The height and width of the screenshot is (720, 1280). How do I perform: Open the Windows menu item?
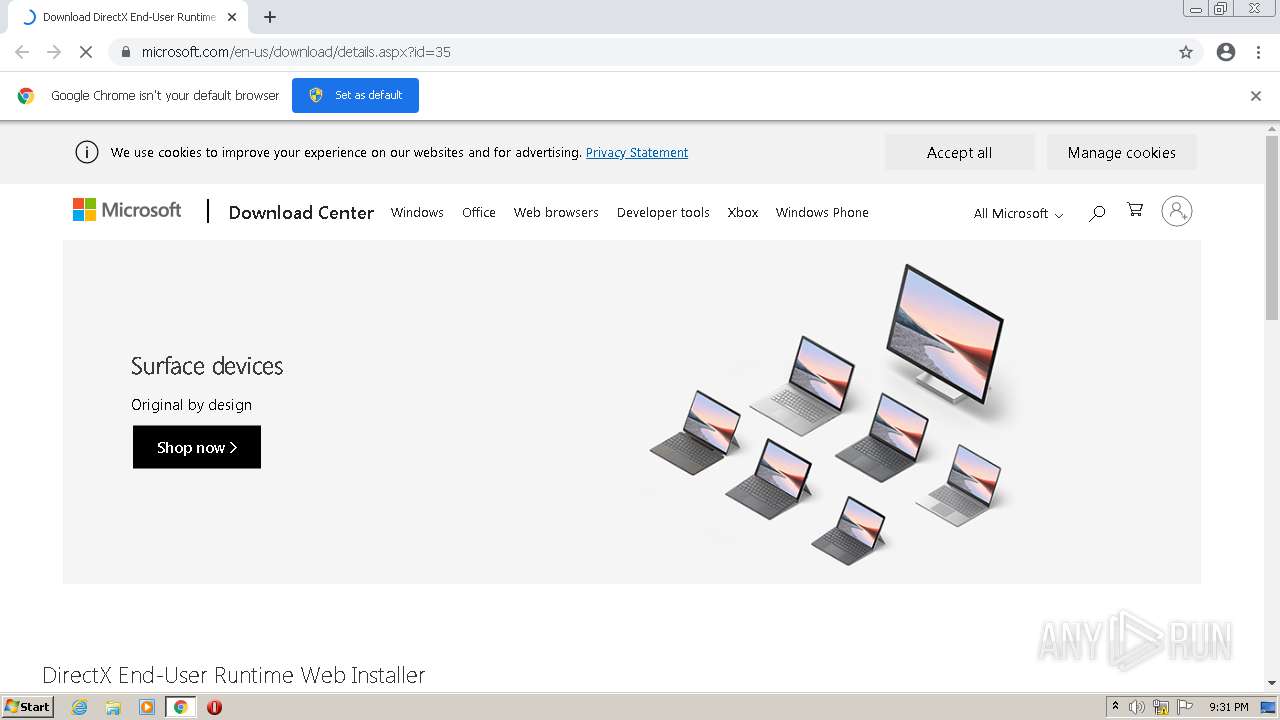coord(417,212)
